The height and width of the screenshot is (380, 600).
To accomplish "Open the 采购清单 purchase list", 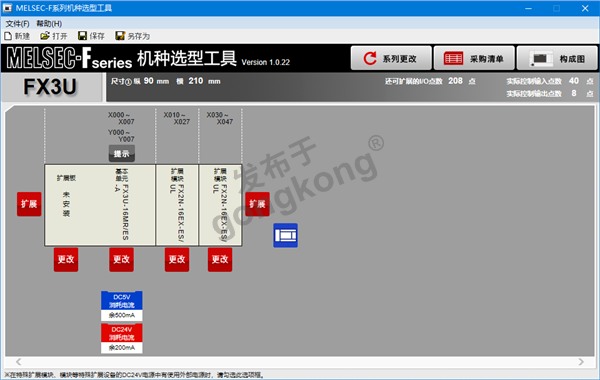I will [474, 58].
